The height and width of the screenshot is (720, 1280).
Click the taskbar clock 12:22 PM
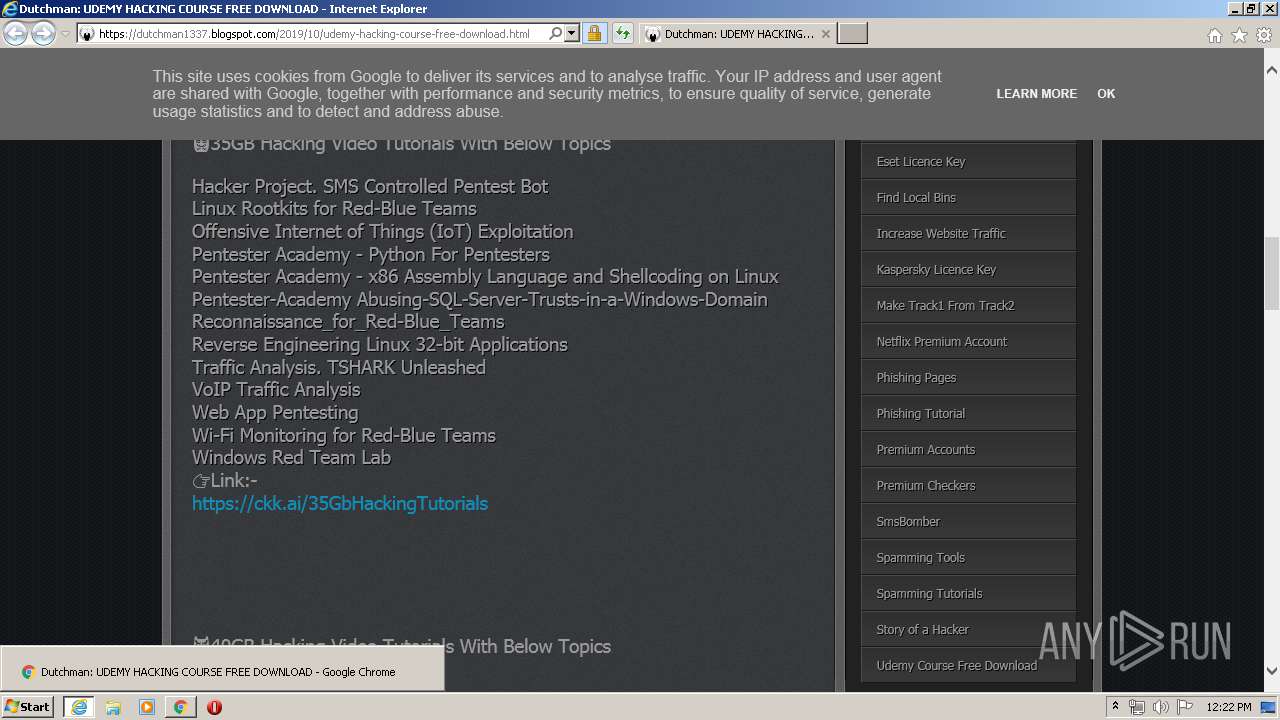click(1229, 707)
